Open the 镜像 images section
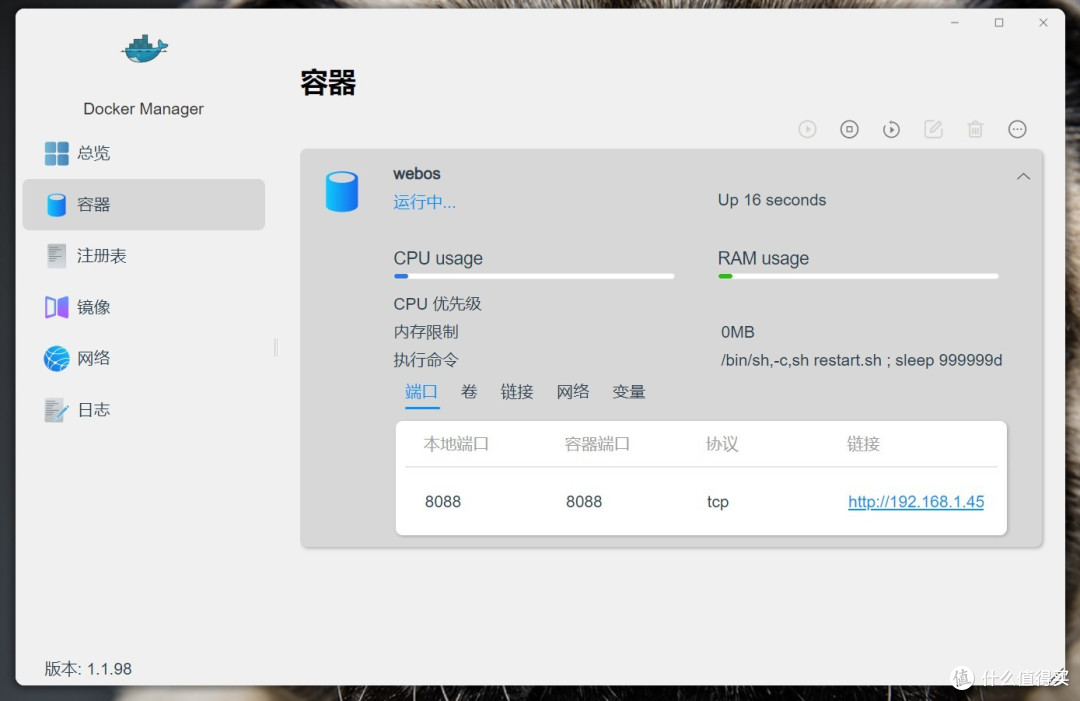The height and width of the screenshot is (701, 1080). click(95, 307)
